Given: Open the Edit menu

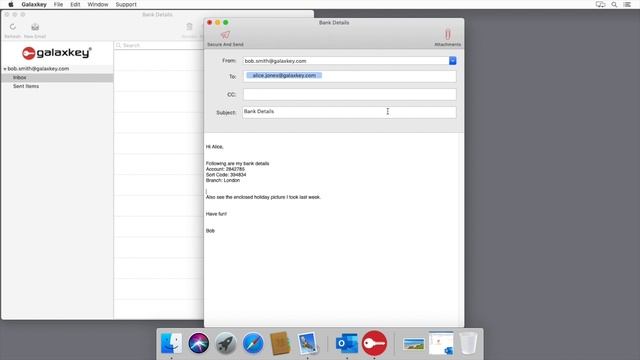Looking at the screenshot, I should coord(75,4).
